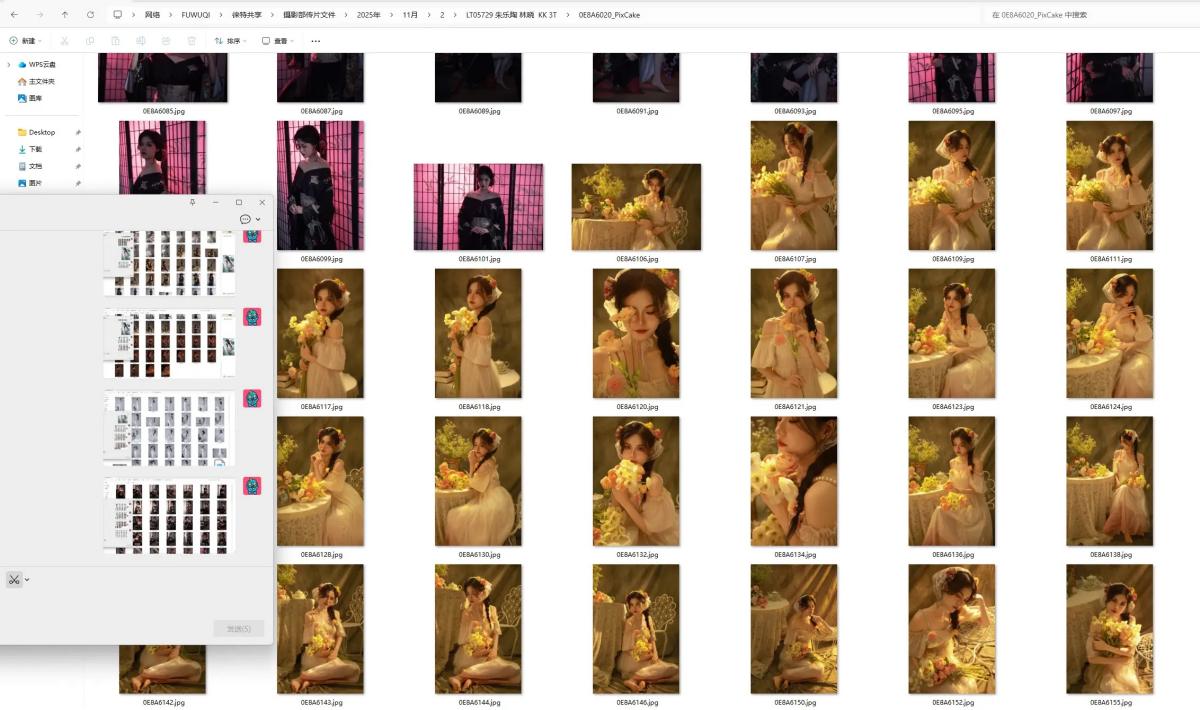Screen dimensions: 1200x710
Task: Click the Refresh icon in address bar
Action: pos(90,15)
